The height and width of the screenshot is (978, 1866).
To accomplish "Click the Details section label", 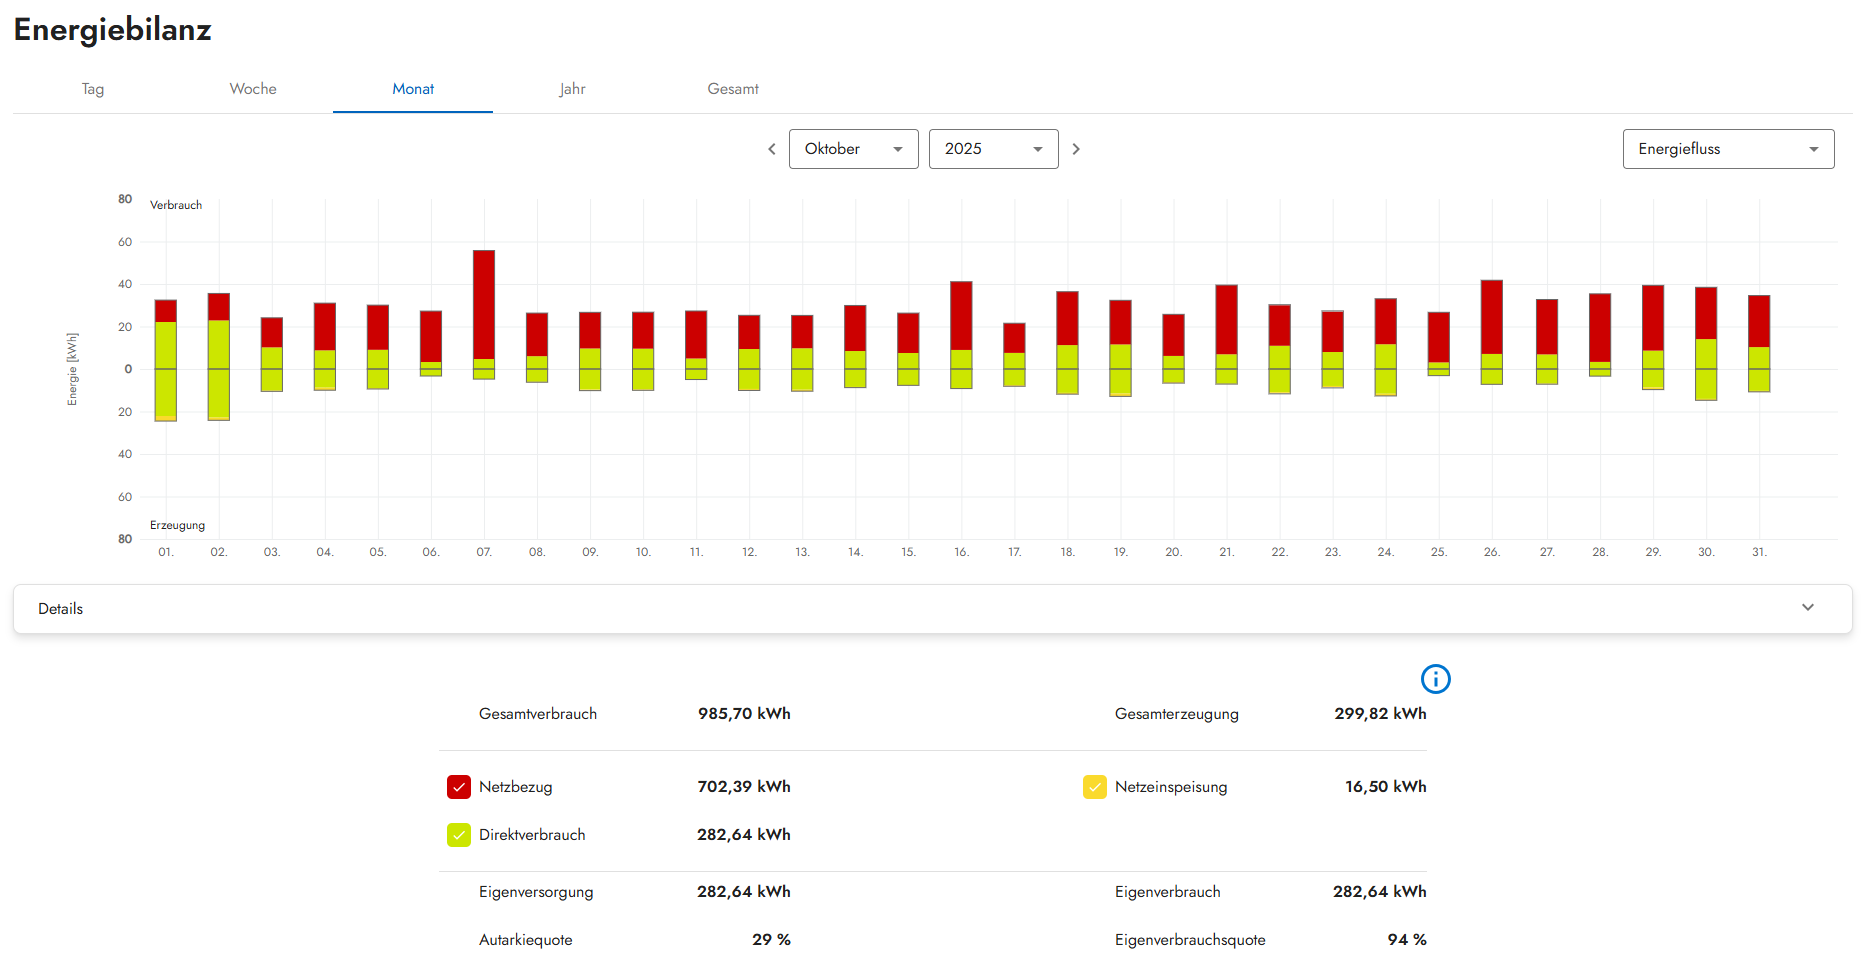I will [61, 609].
